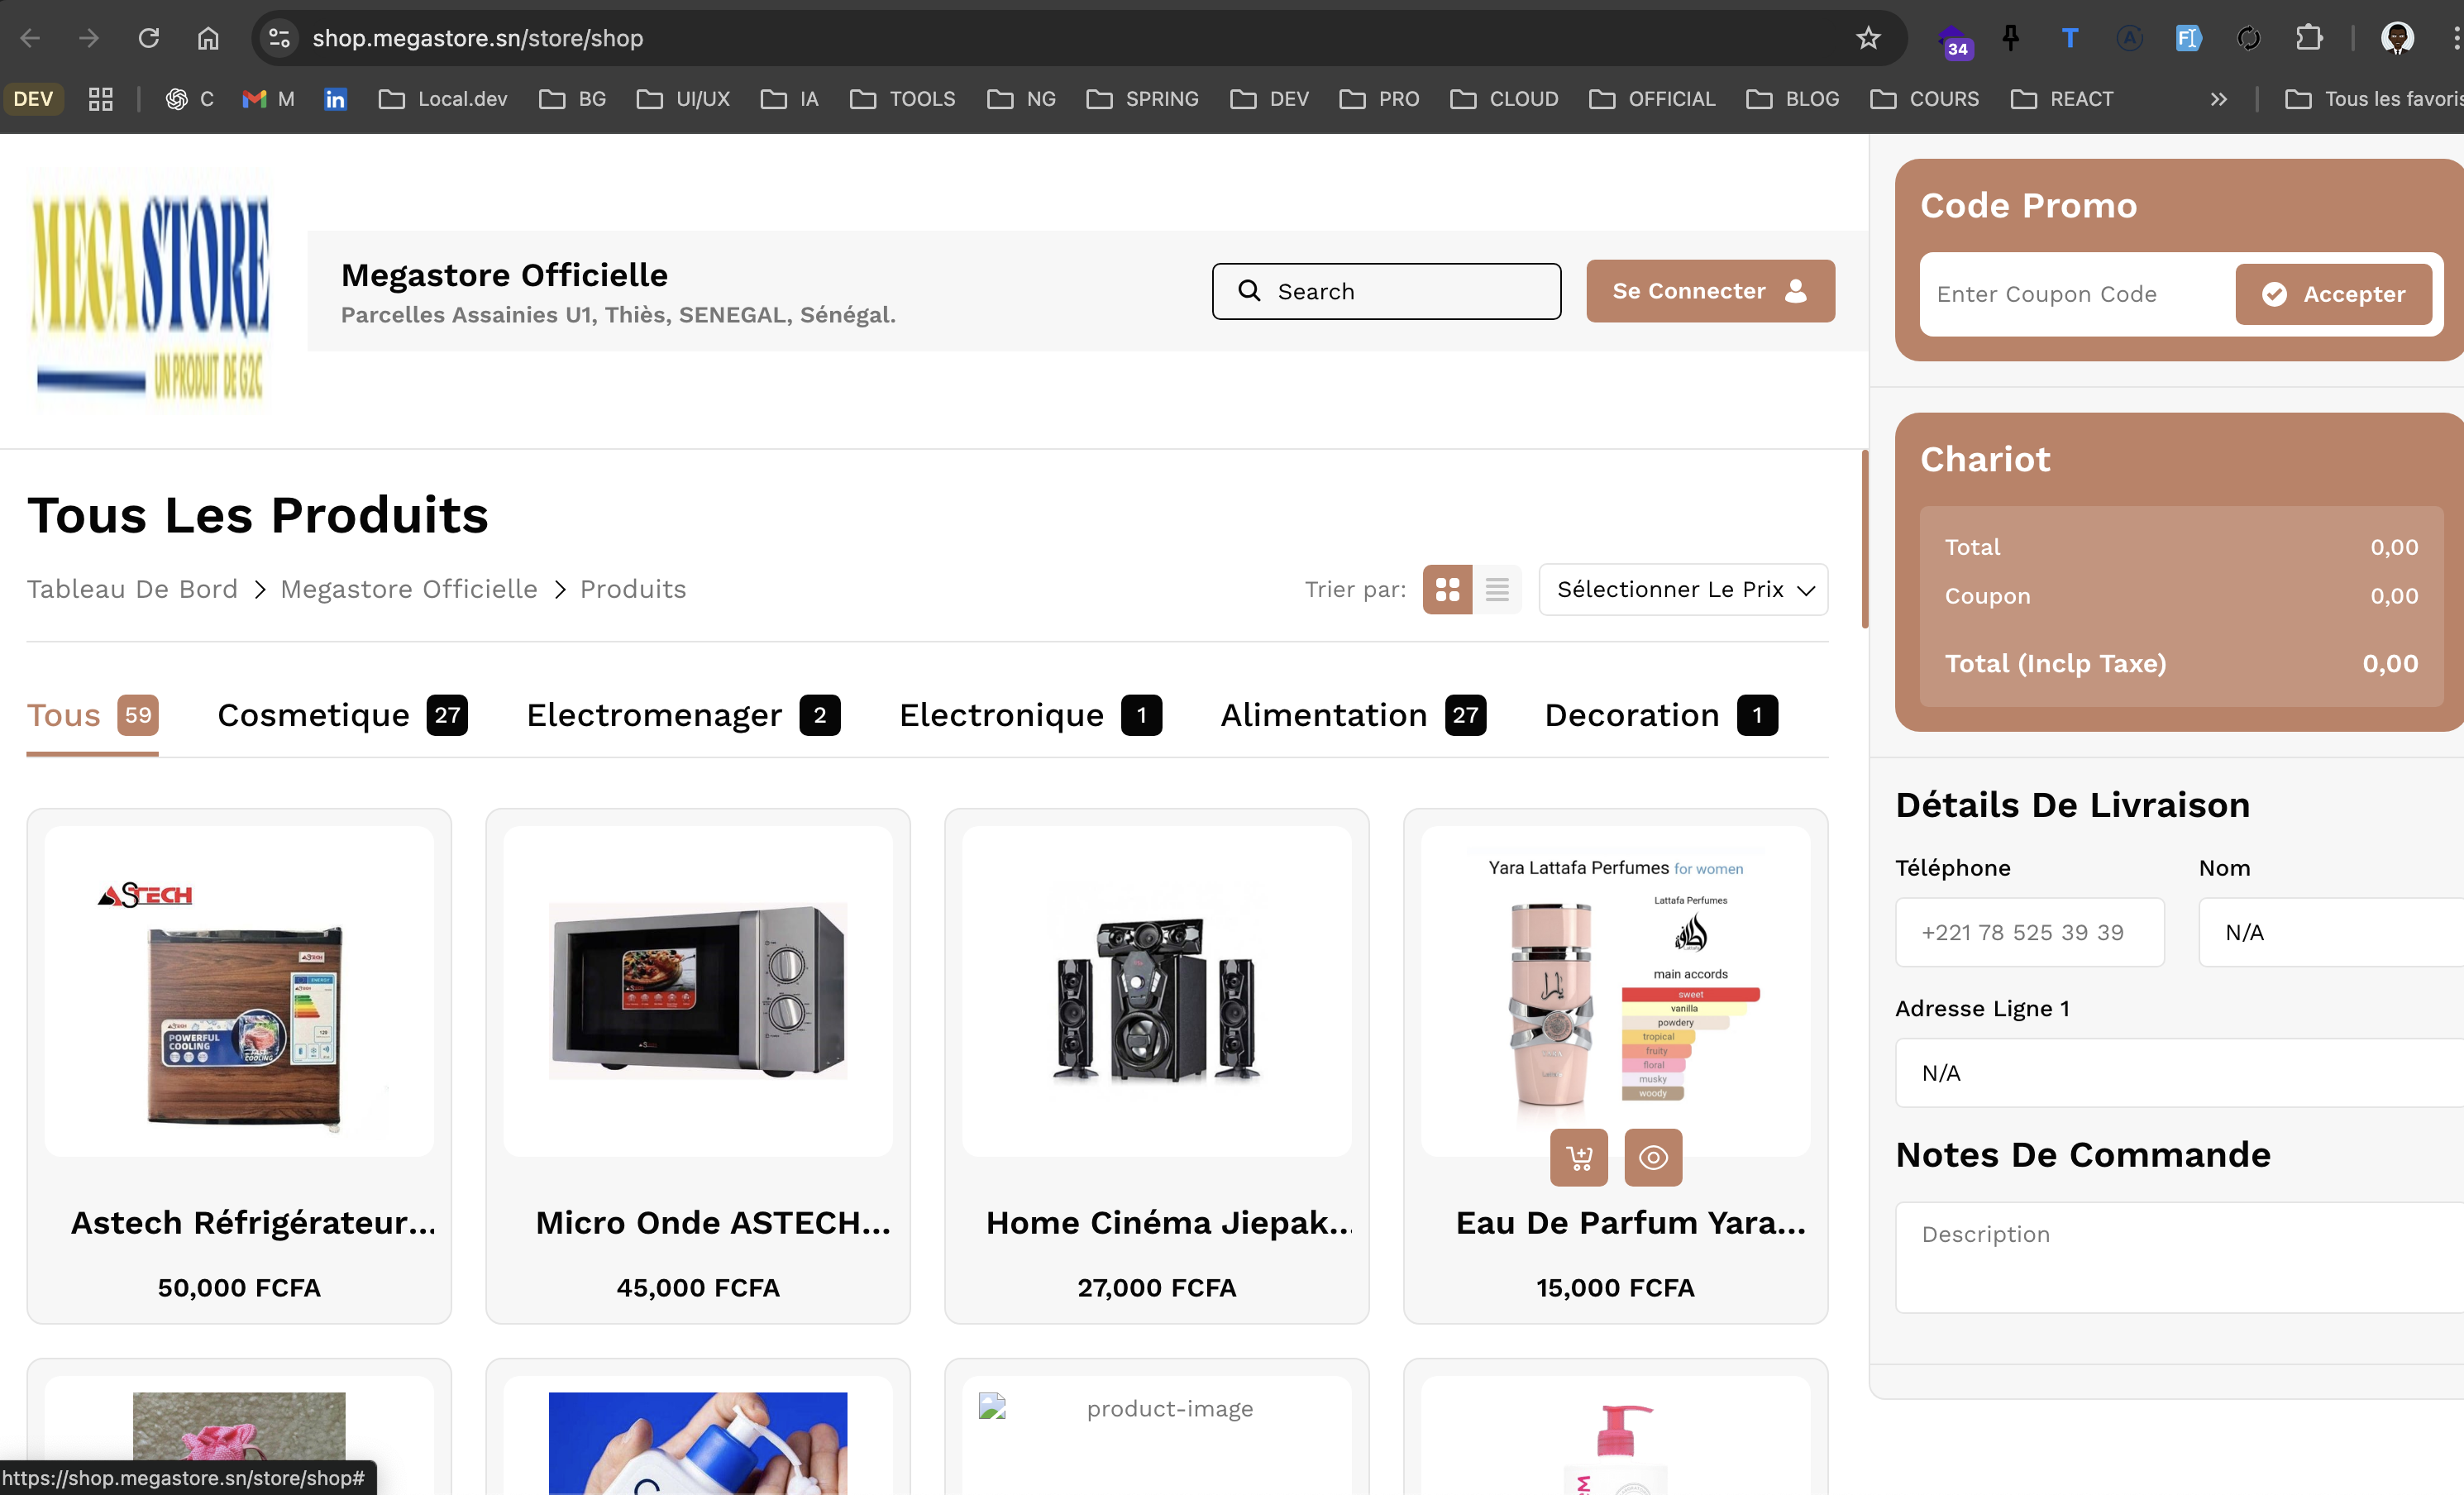Image resolution: width=2464 pixels, height=1495 pixels.
Task: Open the LinkedIn bookmark icon
Action: click(x=335, y=99)
